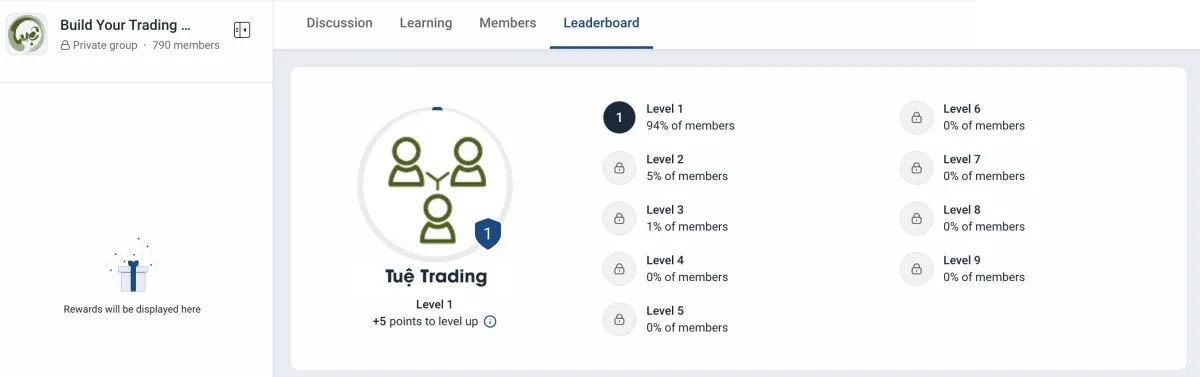
Task: Click the Level 2 lock icon
Action: pyautogui.click(x=619, y=167)
